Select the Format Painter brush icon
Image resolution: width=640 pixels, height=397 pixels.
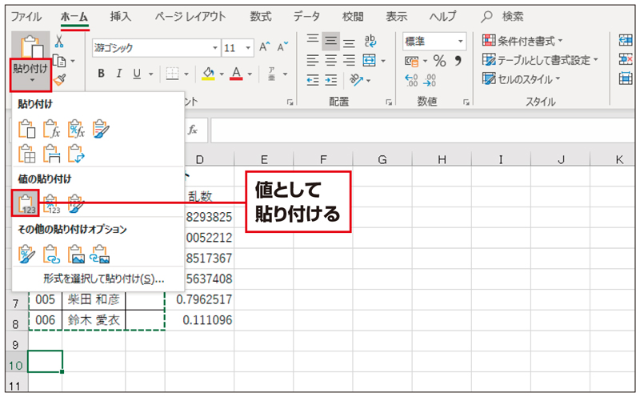[60, 79]
